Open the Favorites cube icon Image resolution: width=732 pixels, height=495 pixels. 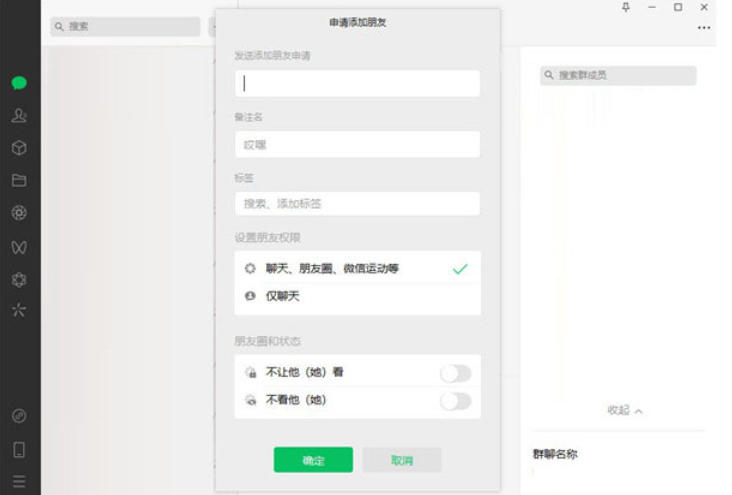click(x=19, y=148)
